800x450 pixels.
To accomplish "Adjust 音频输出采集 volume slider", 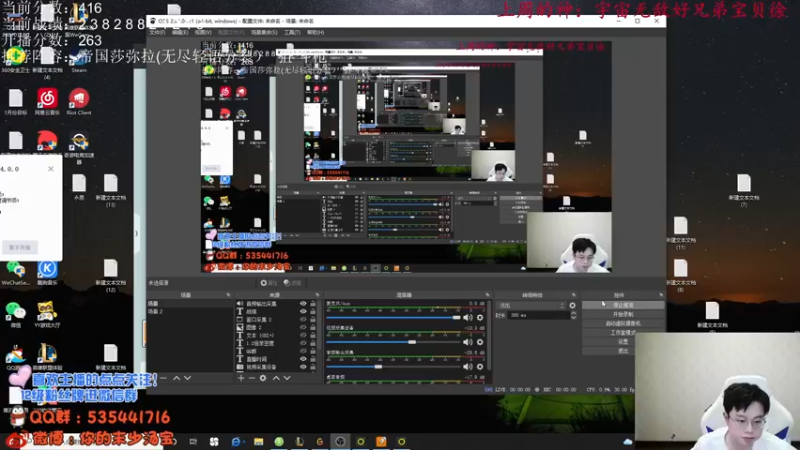I will click(393, 366).
